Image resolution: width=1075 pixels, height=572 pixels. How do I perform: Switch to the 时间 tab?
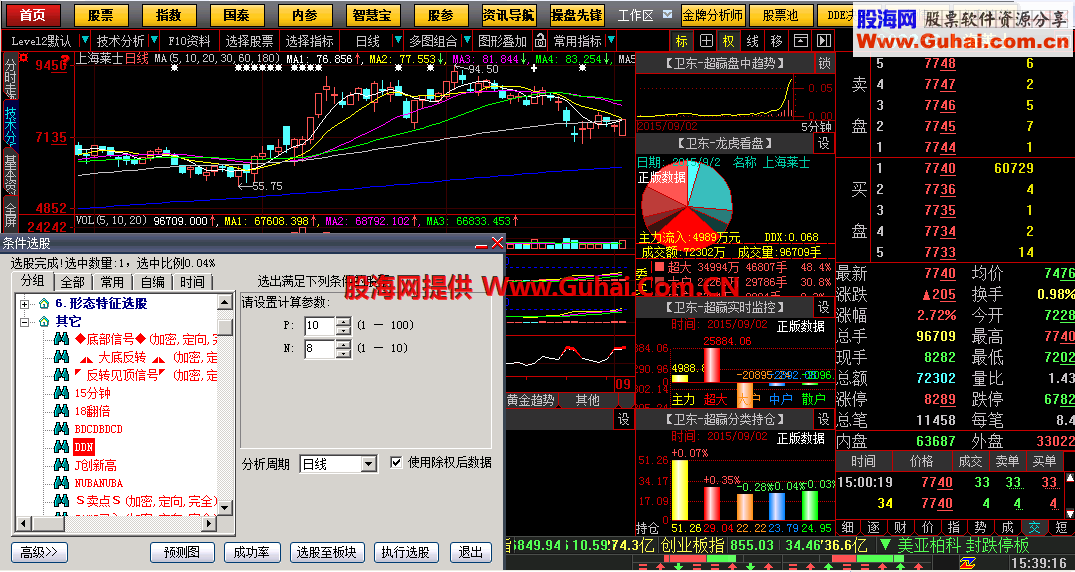pos(192,281)
